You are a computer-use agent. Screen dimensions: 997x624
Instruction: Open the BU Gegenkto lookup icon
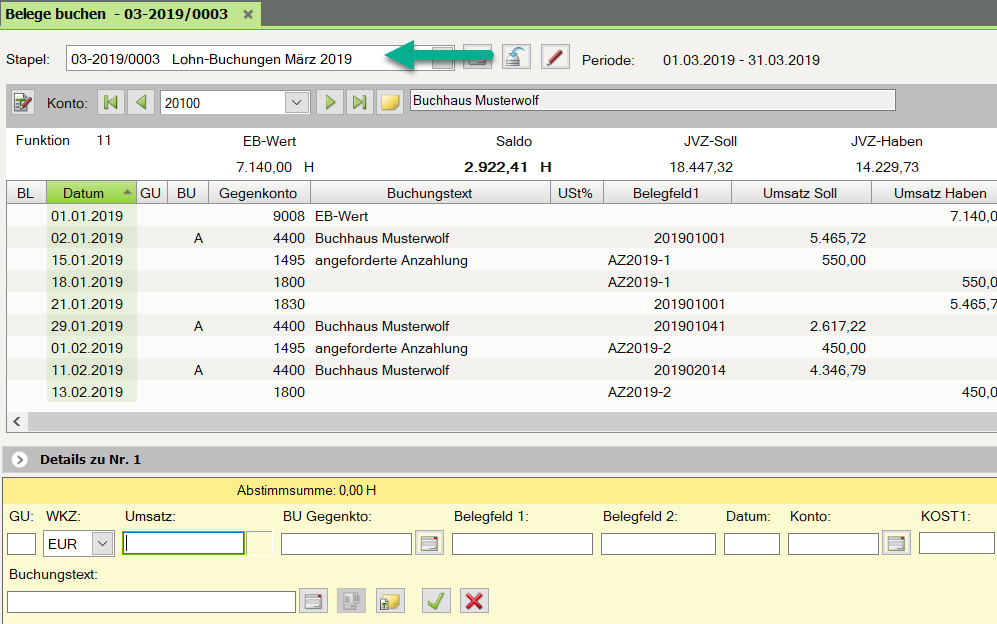pos(429,543)
